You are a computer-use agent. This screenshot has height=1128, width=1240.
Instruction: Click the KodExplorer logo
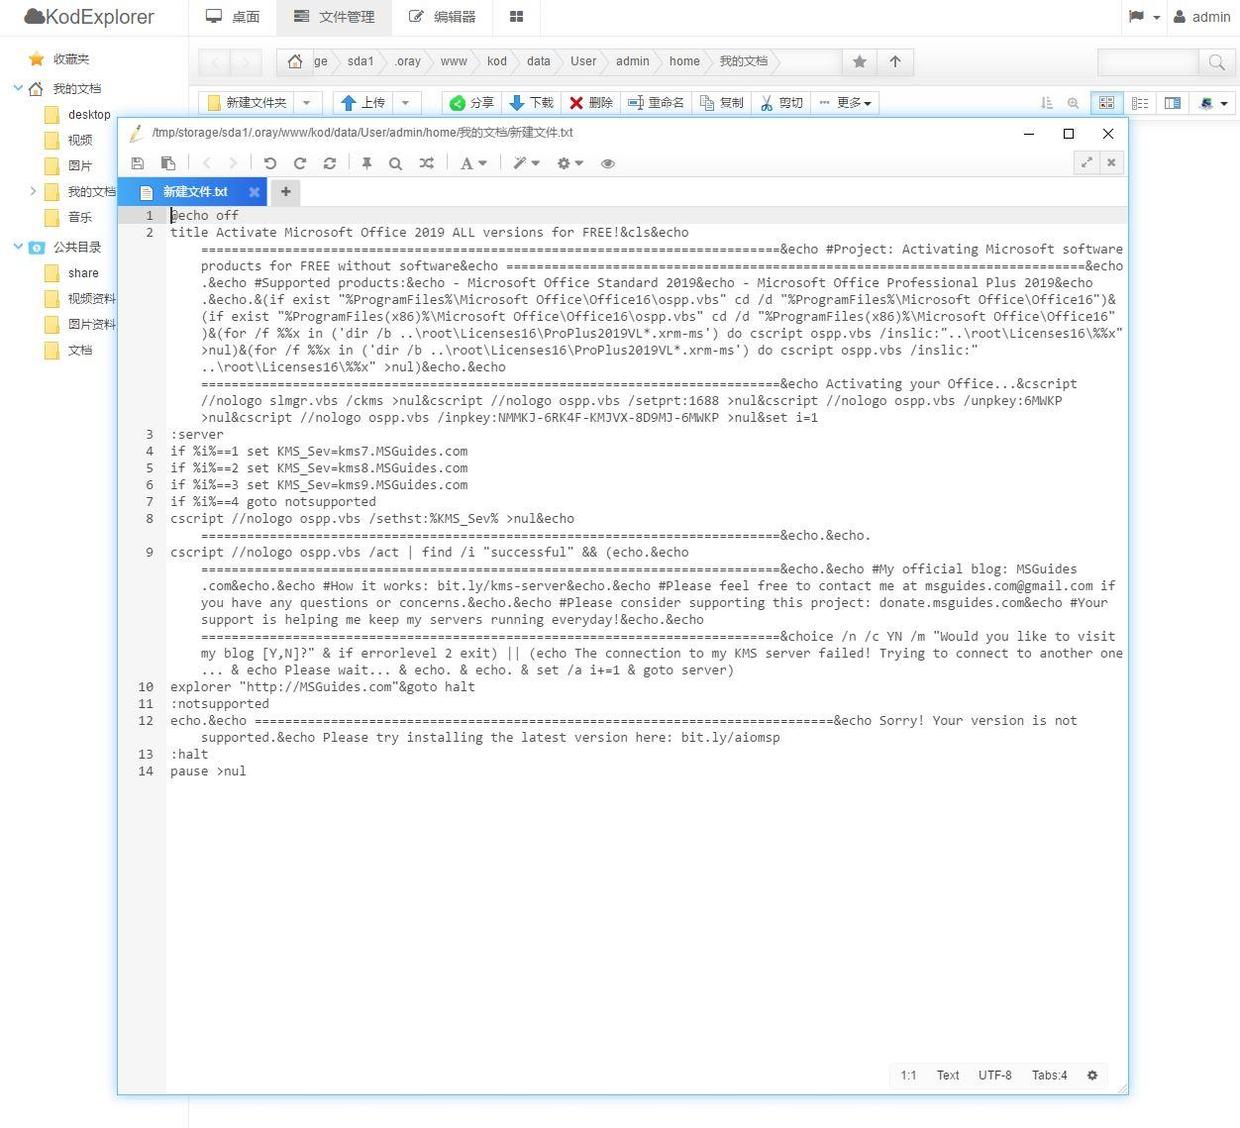89,17
